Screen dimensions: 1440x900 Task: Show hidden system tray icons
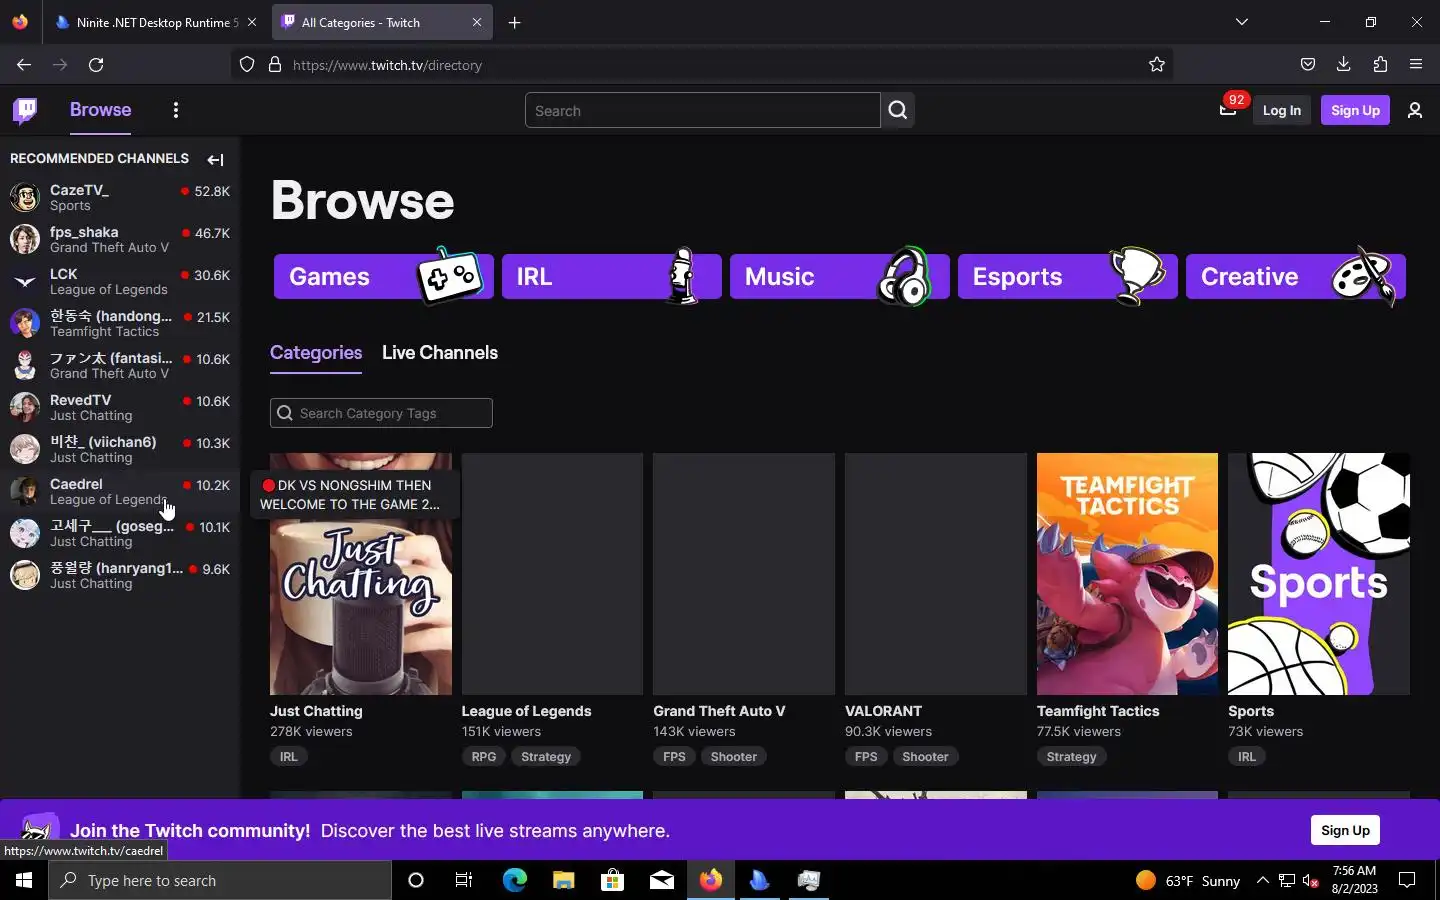1262,880
